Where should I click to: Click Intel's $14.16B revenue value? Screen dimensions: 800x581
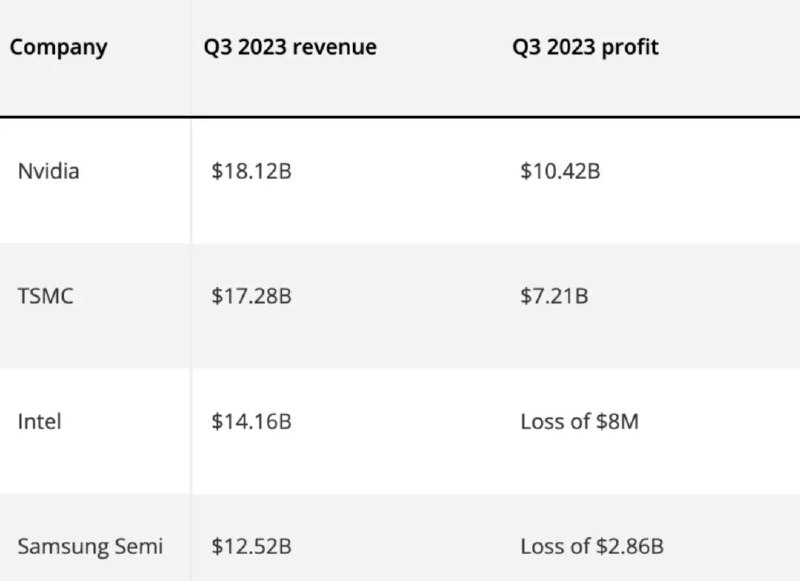[251, 421]
